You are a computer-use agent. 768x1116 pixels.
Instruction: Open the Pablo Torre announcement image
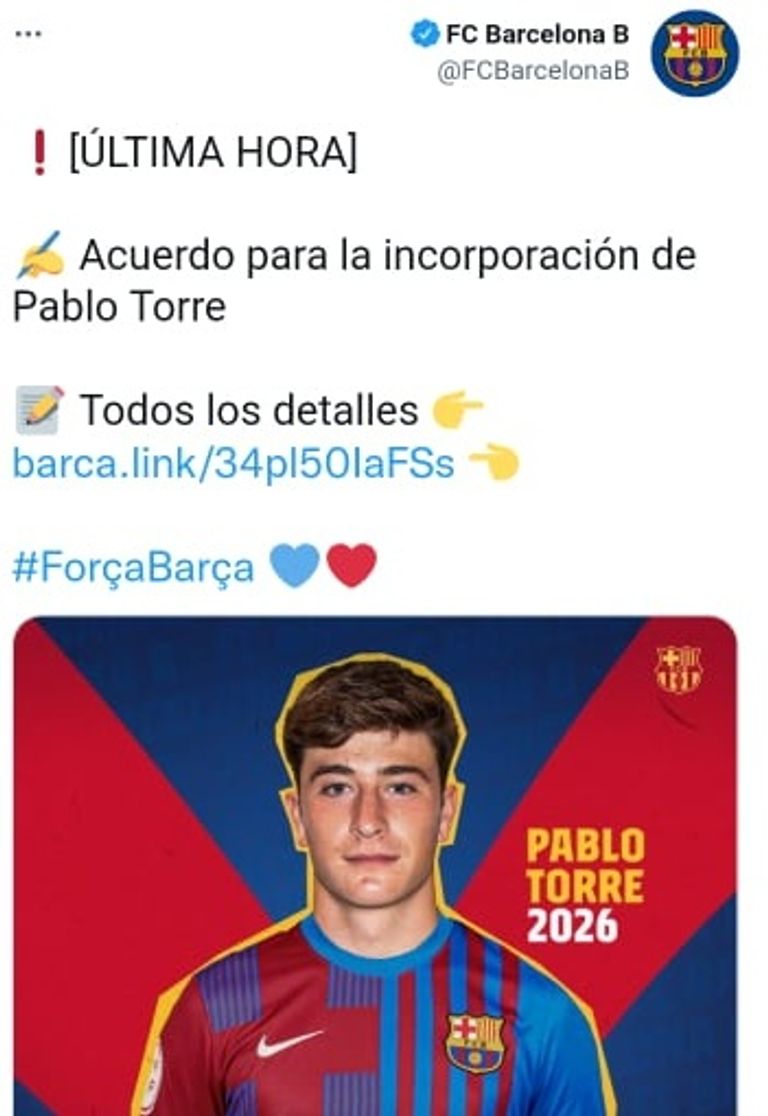tap(375, 865)
